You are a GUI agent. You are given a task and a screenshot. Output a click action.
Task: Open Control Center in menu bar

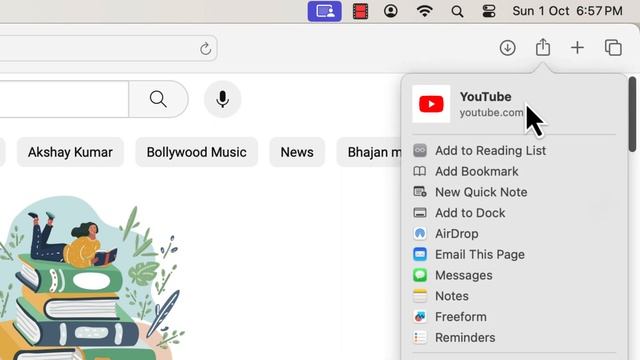(489, 11)
